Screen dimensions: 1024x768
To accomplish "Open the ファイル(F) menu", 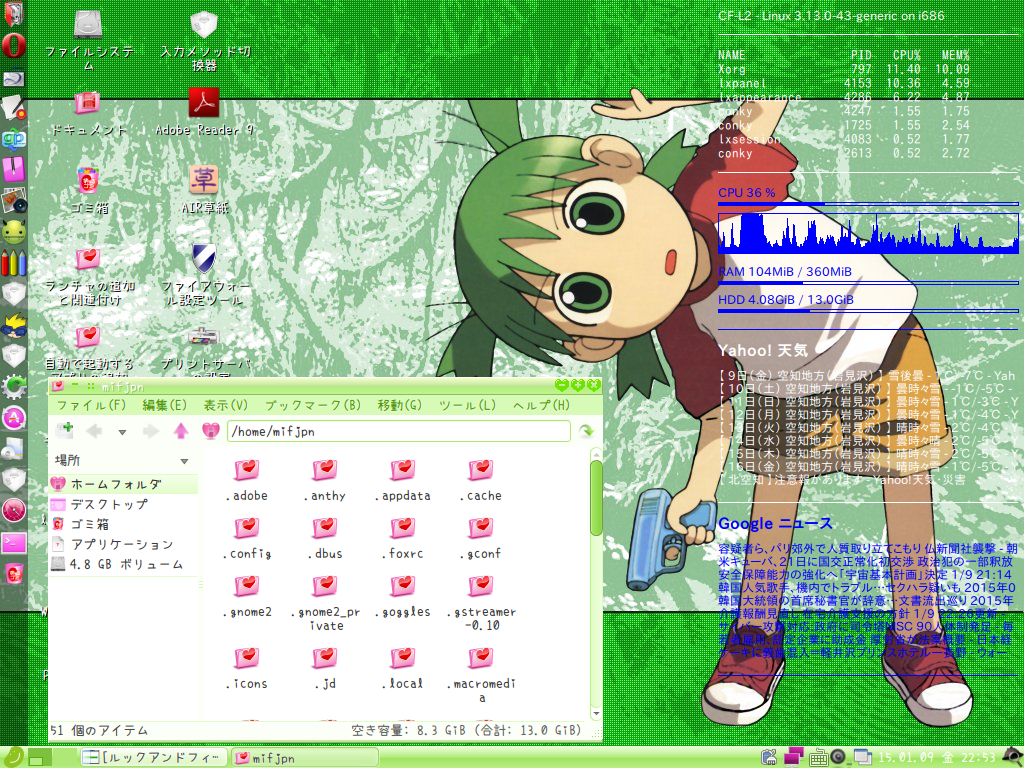I will (x=91, y=406).
